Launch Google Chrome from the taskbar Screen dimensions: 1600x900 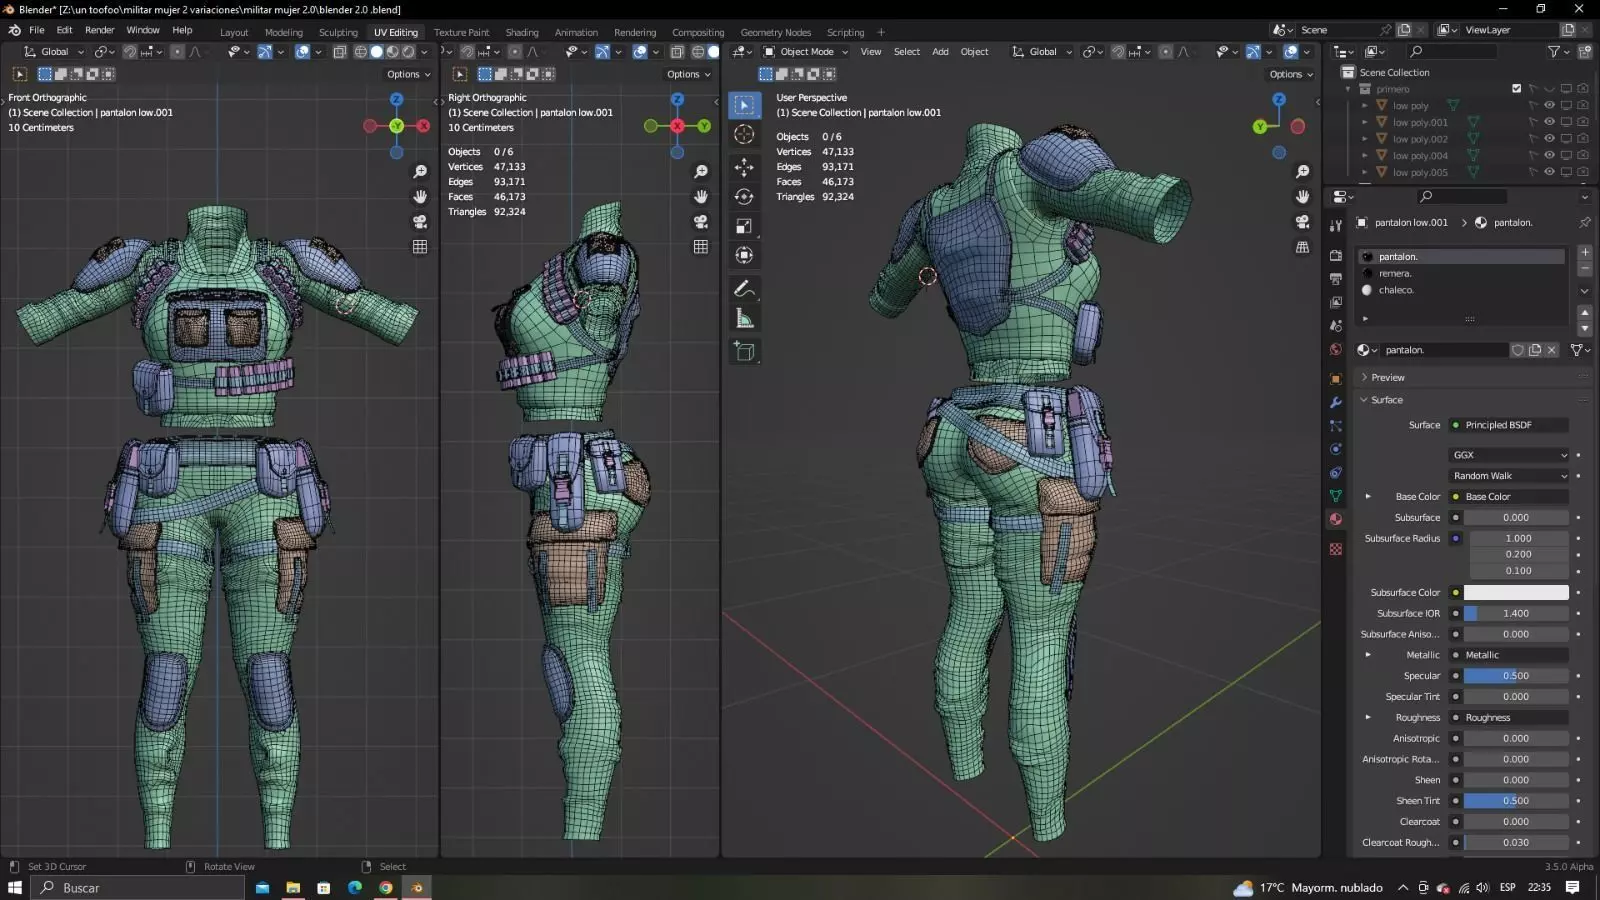pos(386,888)
